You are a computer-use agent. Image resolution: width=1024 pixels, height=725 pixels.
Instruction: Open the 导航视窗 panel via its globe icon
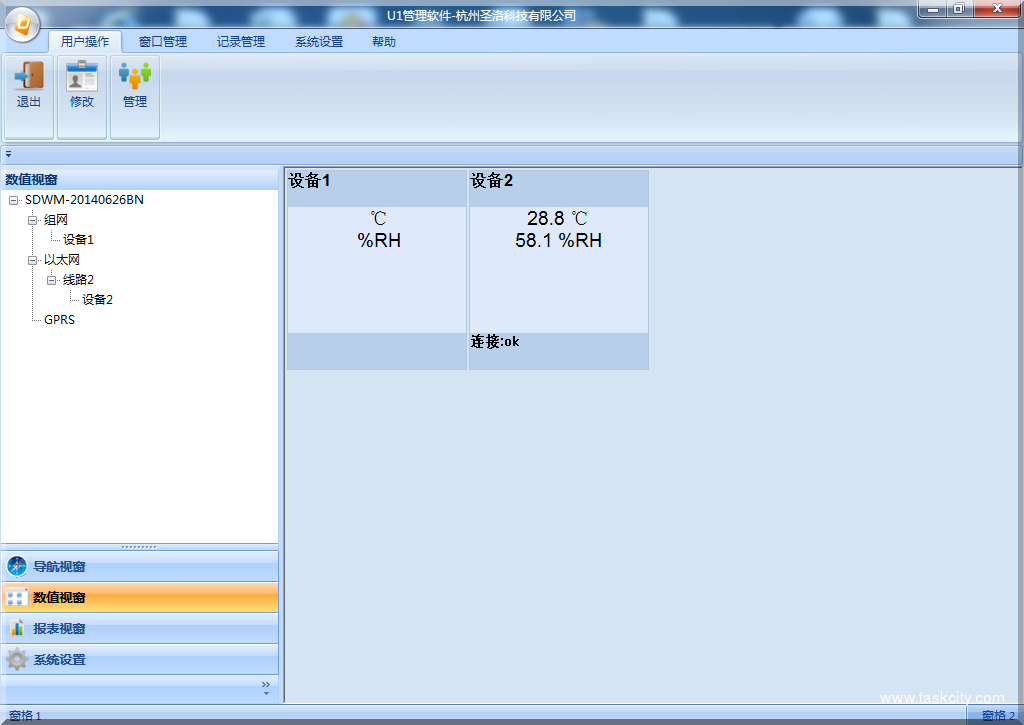coord(18,566)
